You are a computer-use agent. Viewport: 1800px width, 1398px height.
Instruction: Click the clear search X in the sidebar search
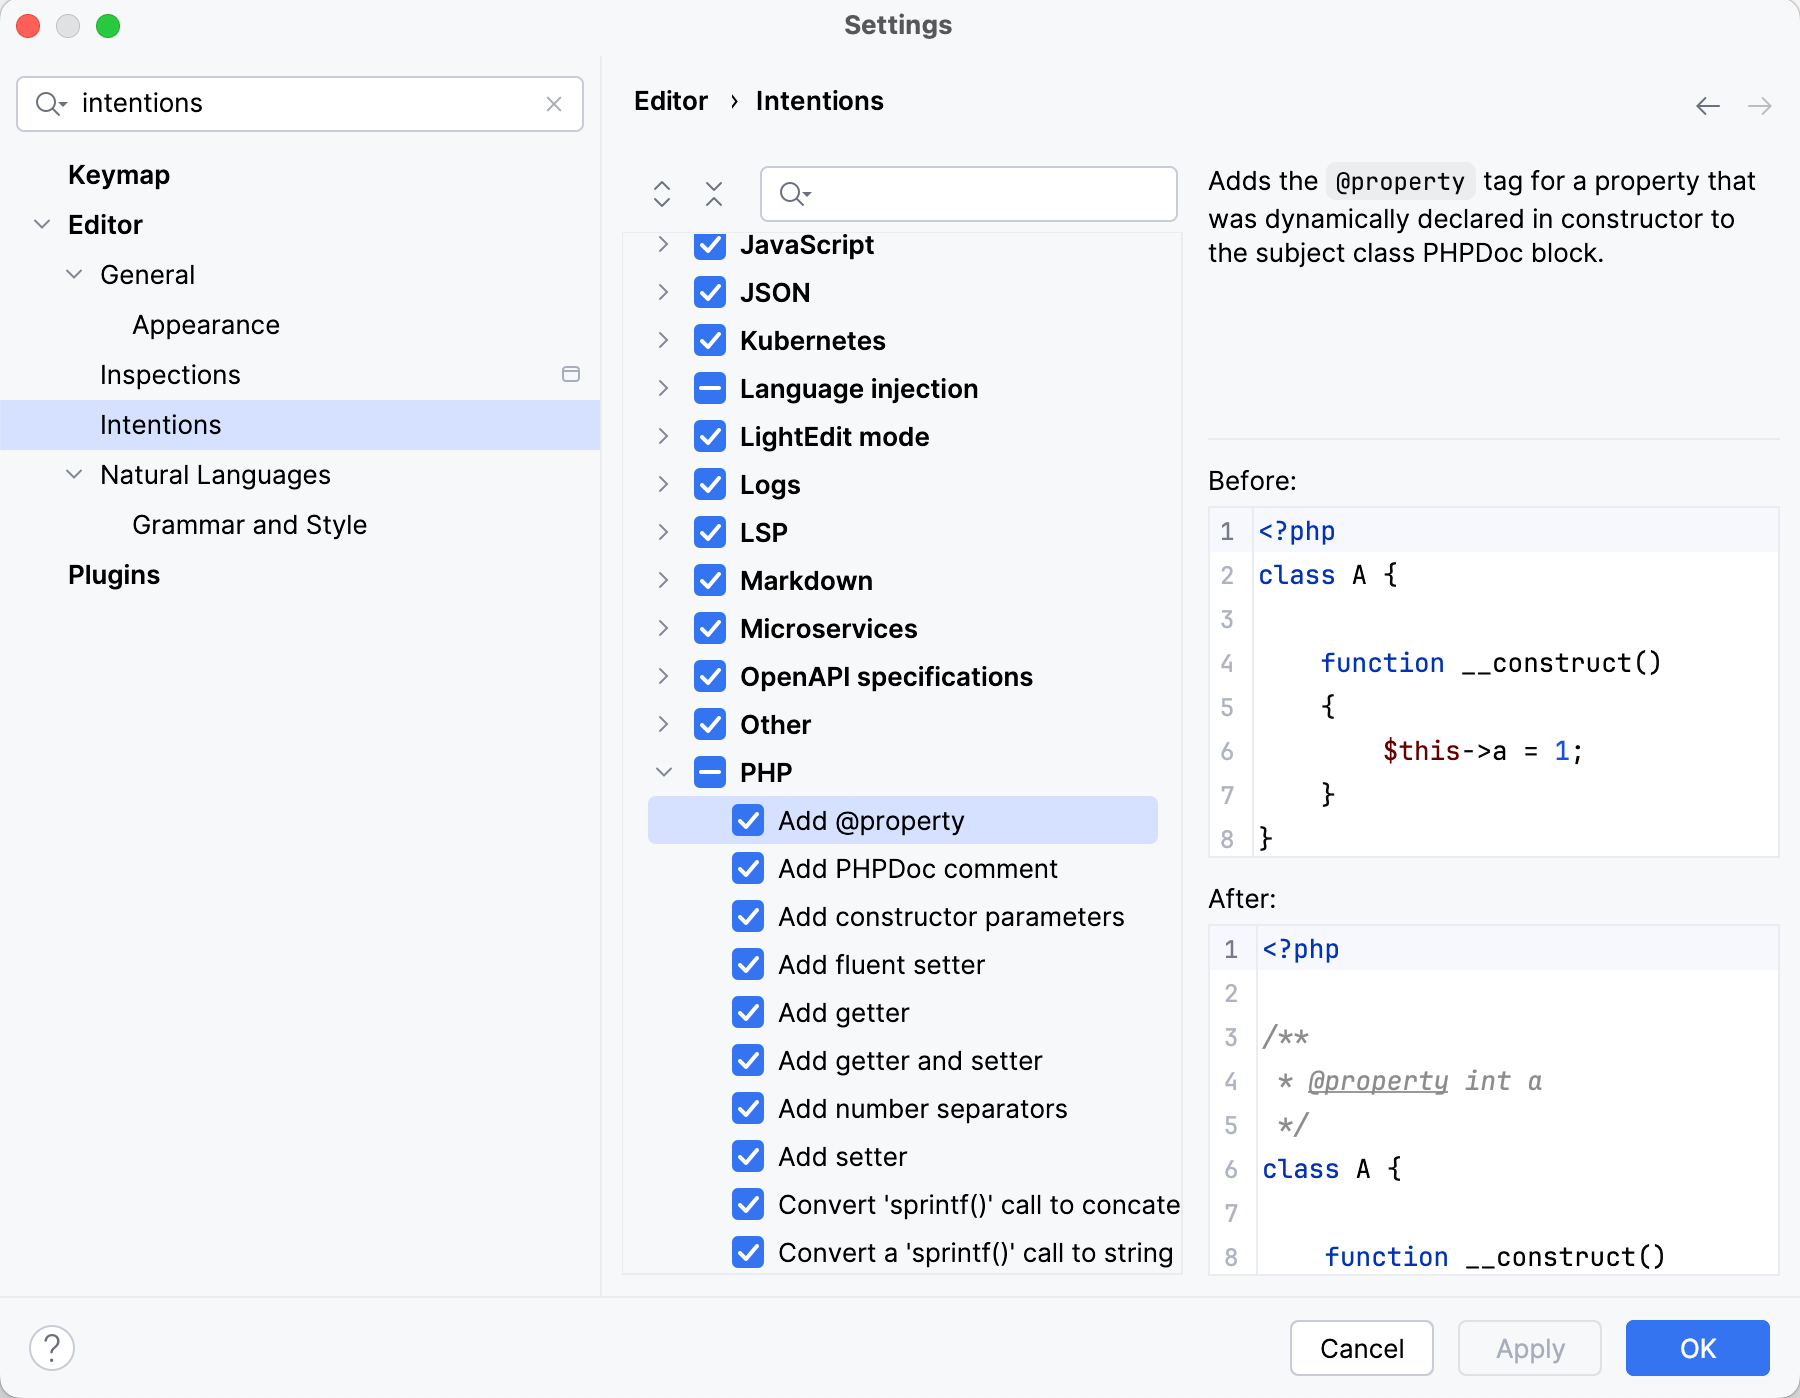(x=554, y=103)
